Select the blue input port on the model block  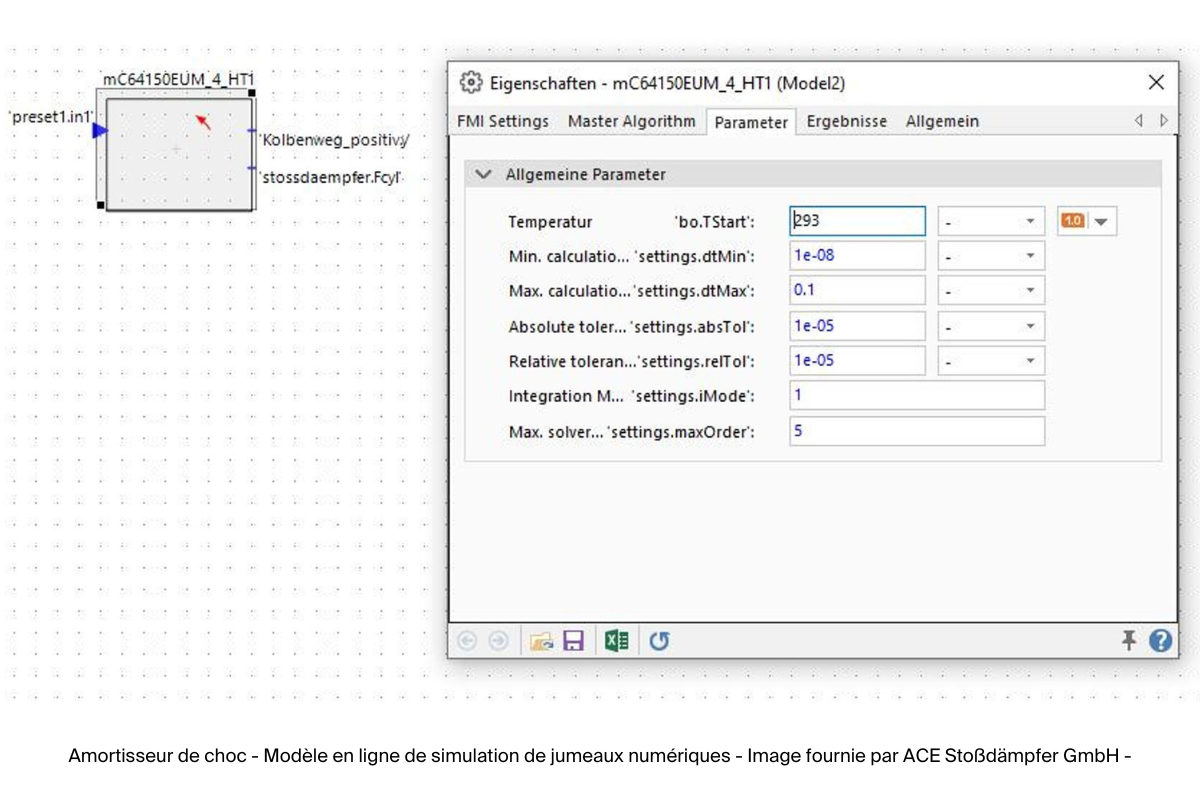click(x=97, y=129)
